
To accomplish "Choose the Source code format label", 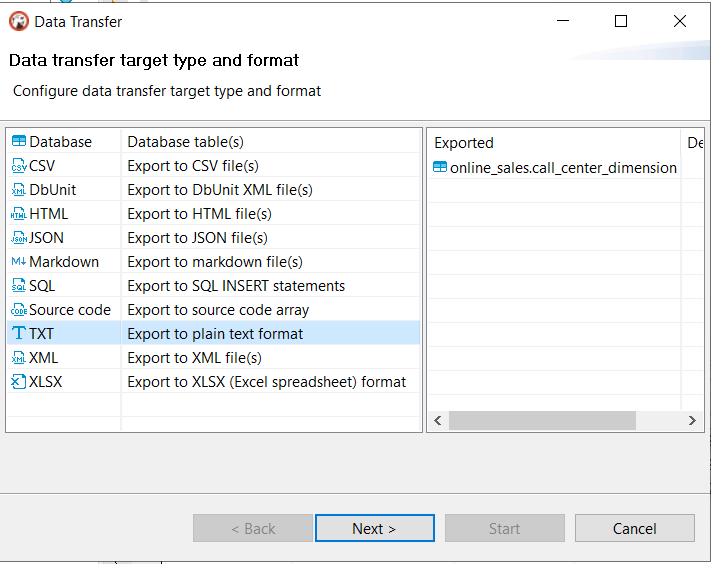I will click(x=70, y=310).
